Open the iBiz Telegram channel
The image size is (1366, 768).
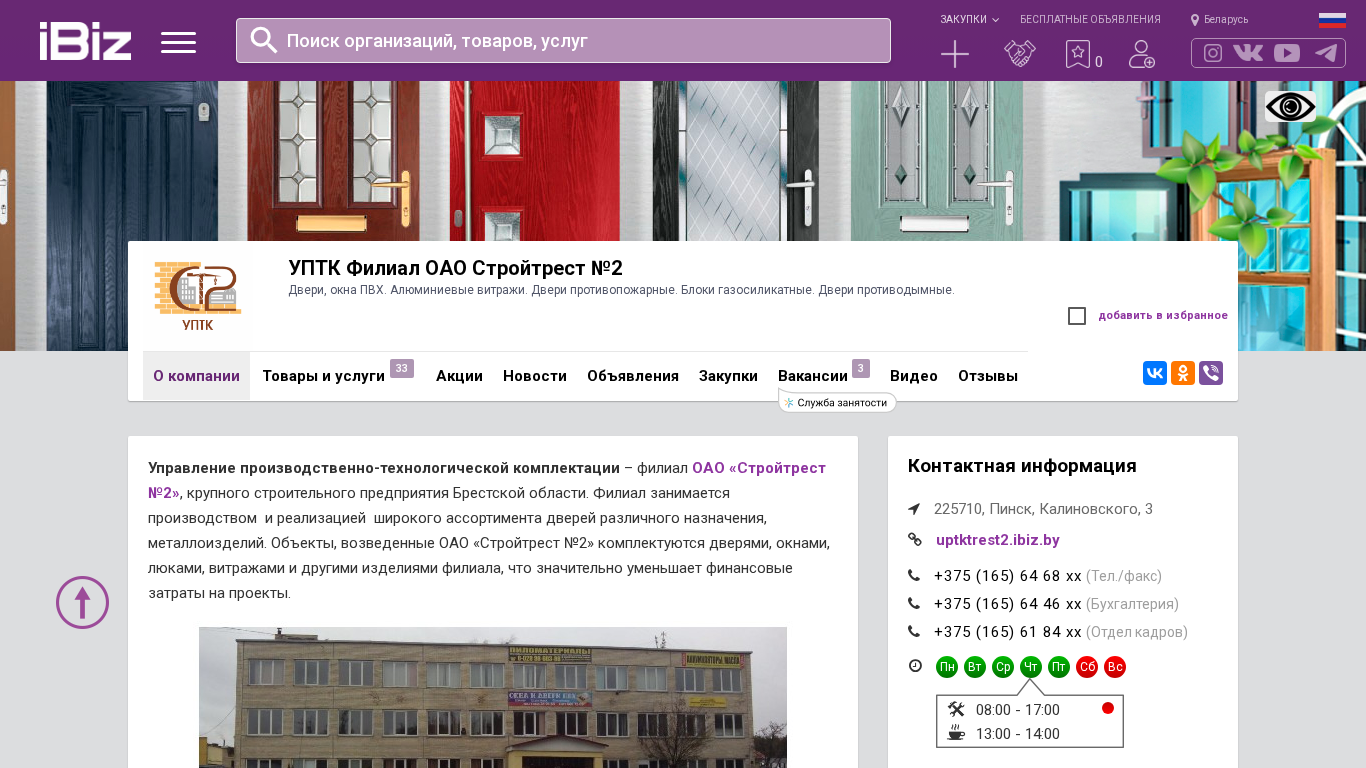(1326, 53)
